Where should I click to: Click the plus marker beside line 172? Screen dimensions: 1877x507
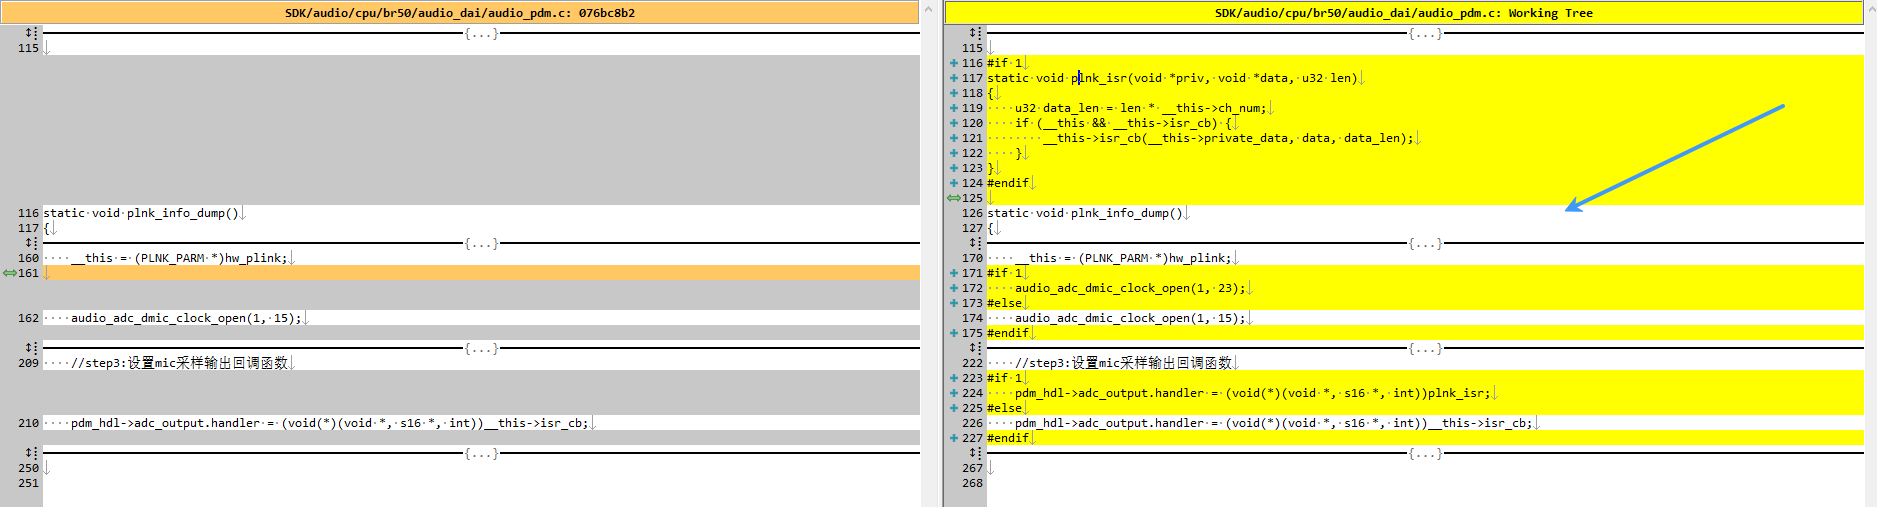click(x=954, y=288)
